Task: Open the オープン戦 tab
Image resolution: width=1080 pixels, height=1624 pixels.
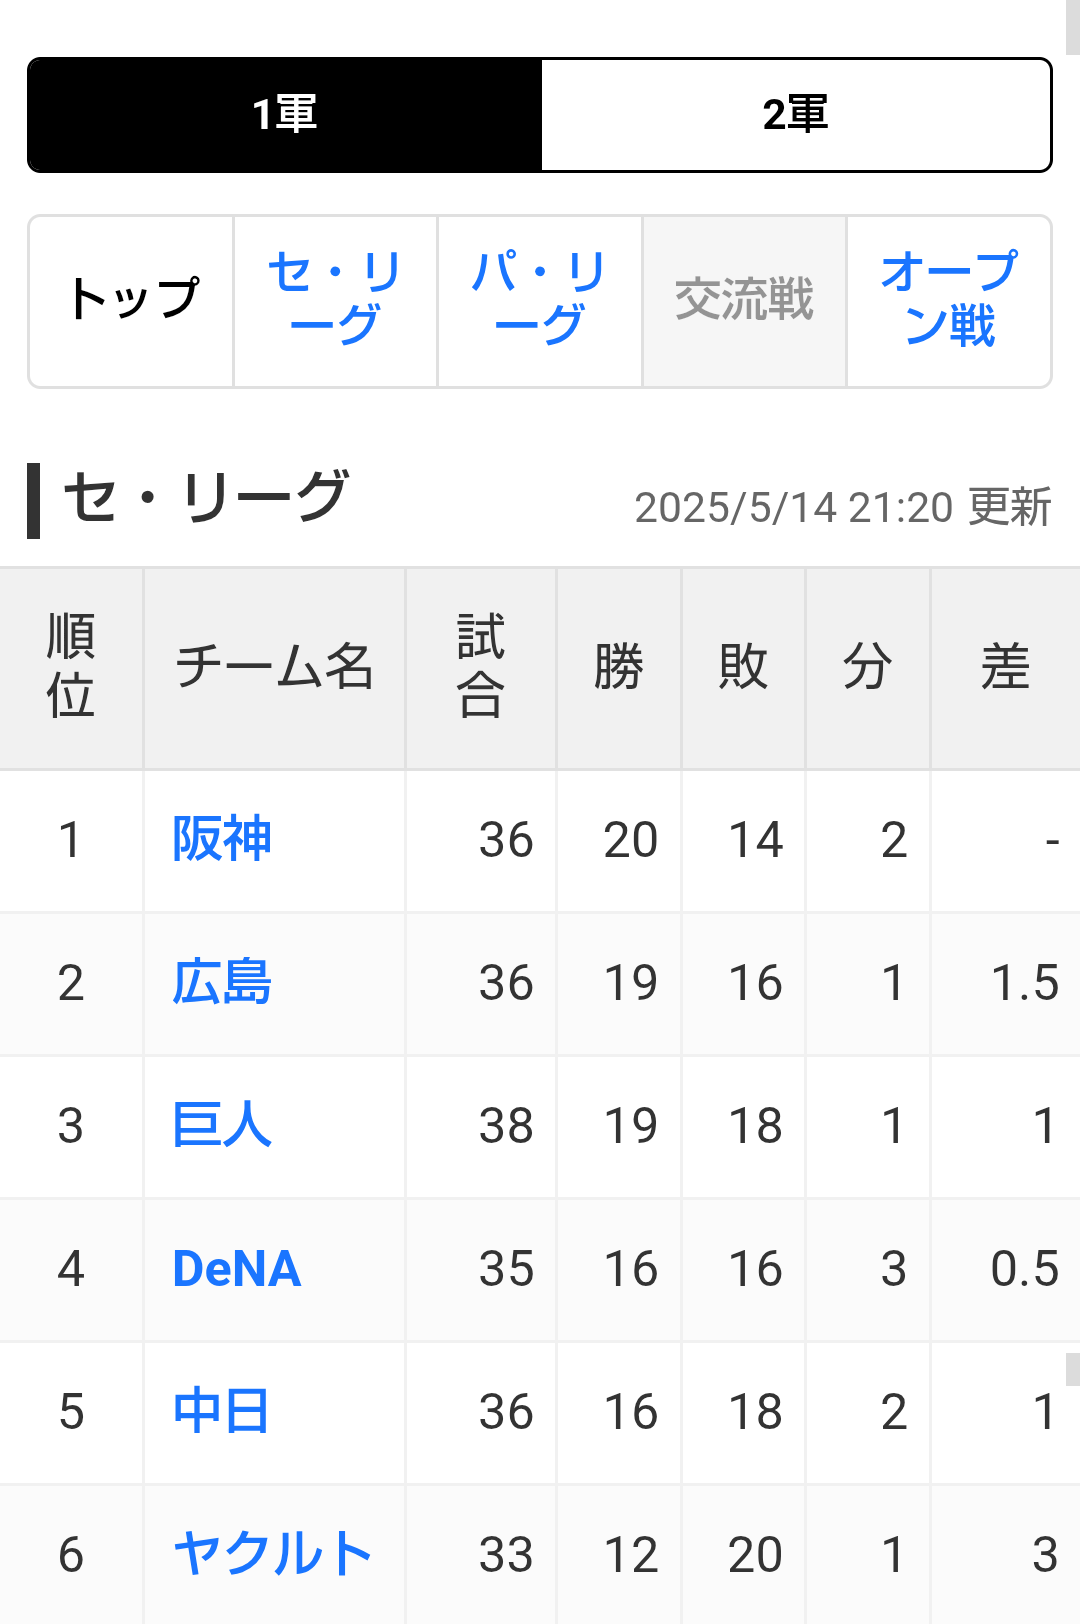Action: pyautogui.click(x=949, y=301)
